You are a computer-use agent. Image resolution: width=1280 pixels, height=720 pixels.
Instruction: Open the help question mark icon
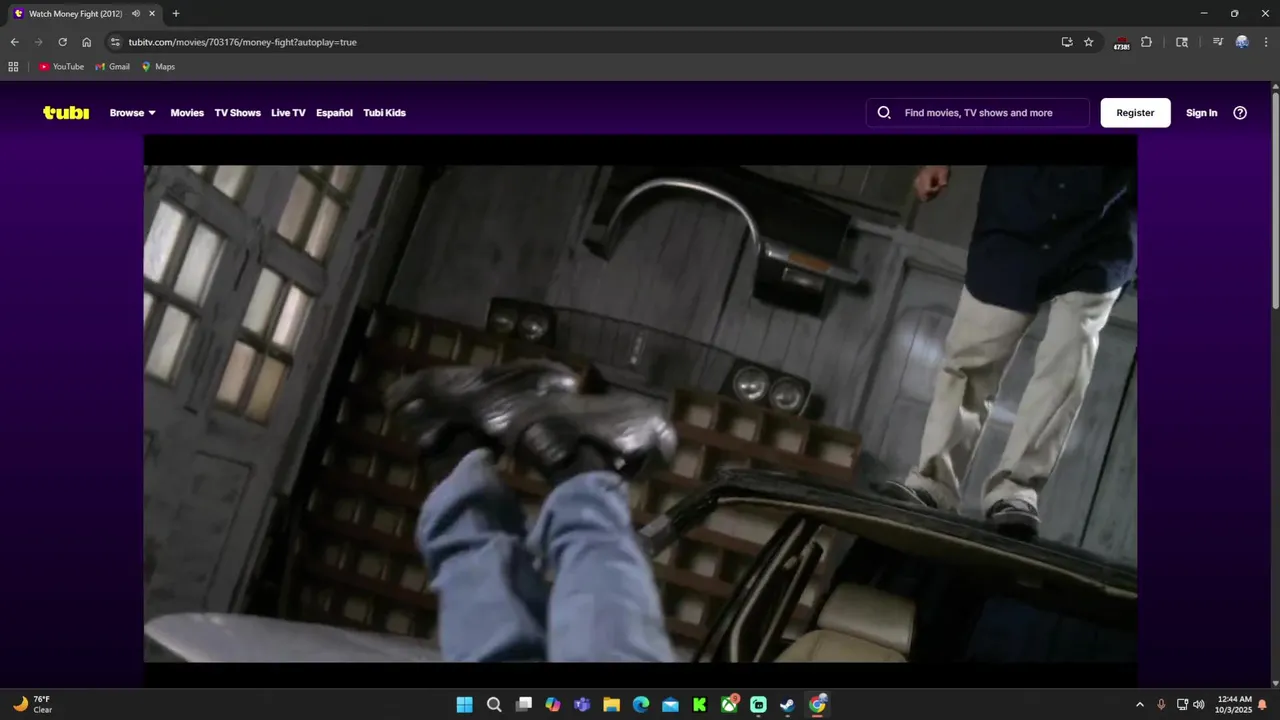(x=1240, y=113)
